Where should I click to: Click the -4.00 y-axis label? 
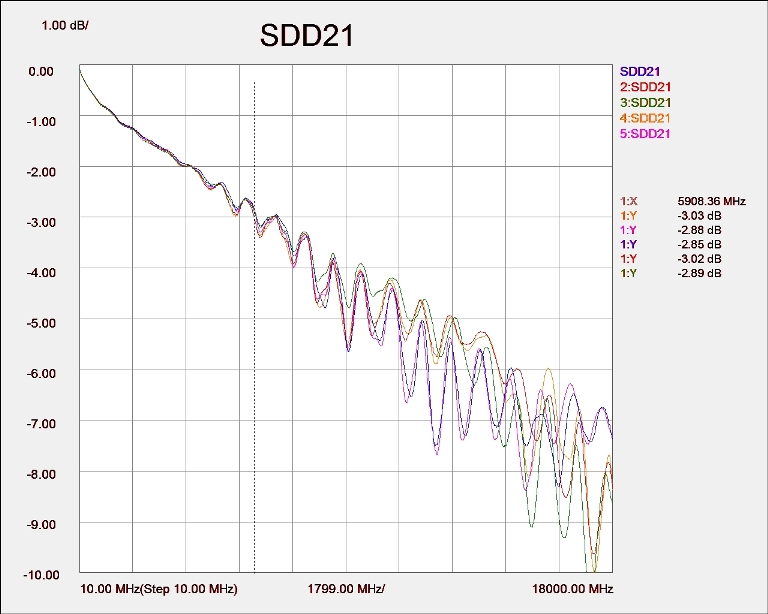tap(41, 273)
